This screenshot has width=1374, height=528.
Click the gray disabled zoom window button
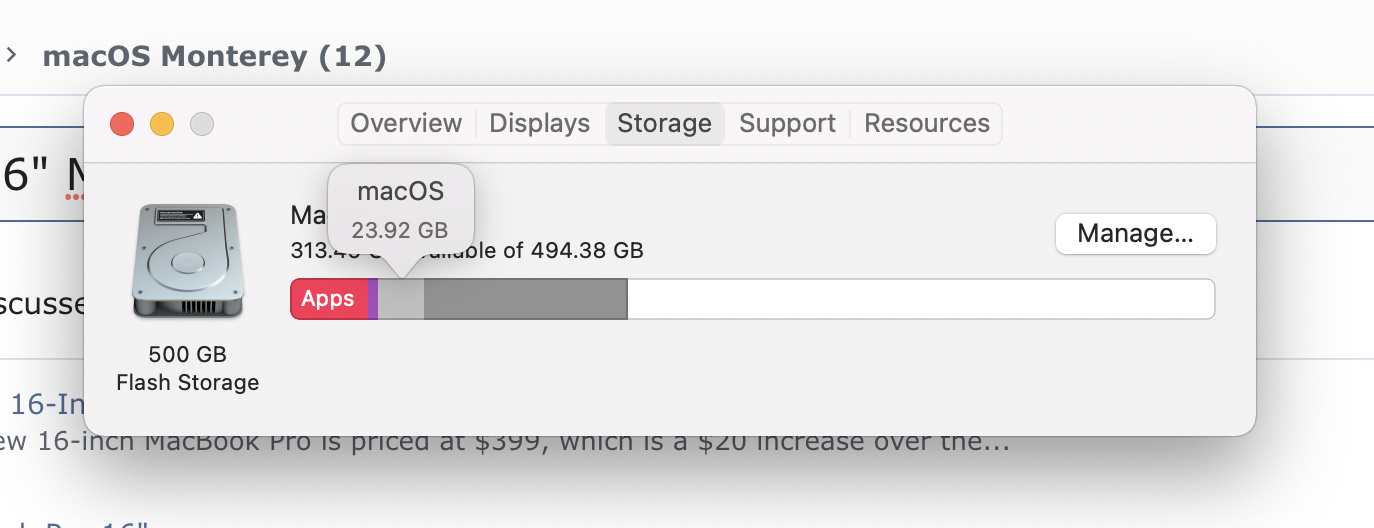coord(202,125)
